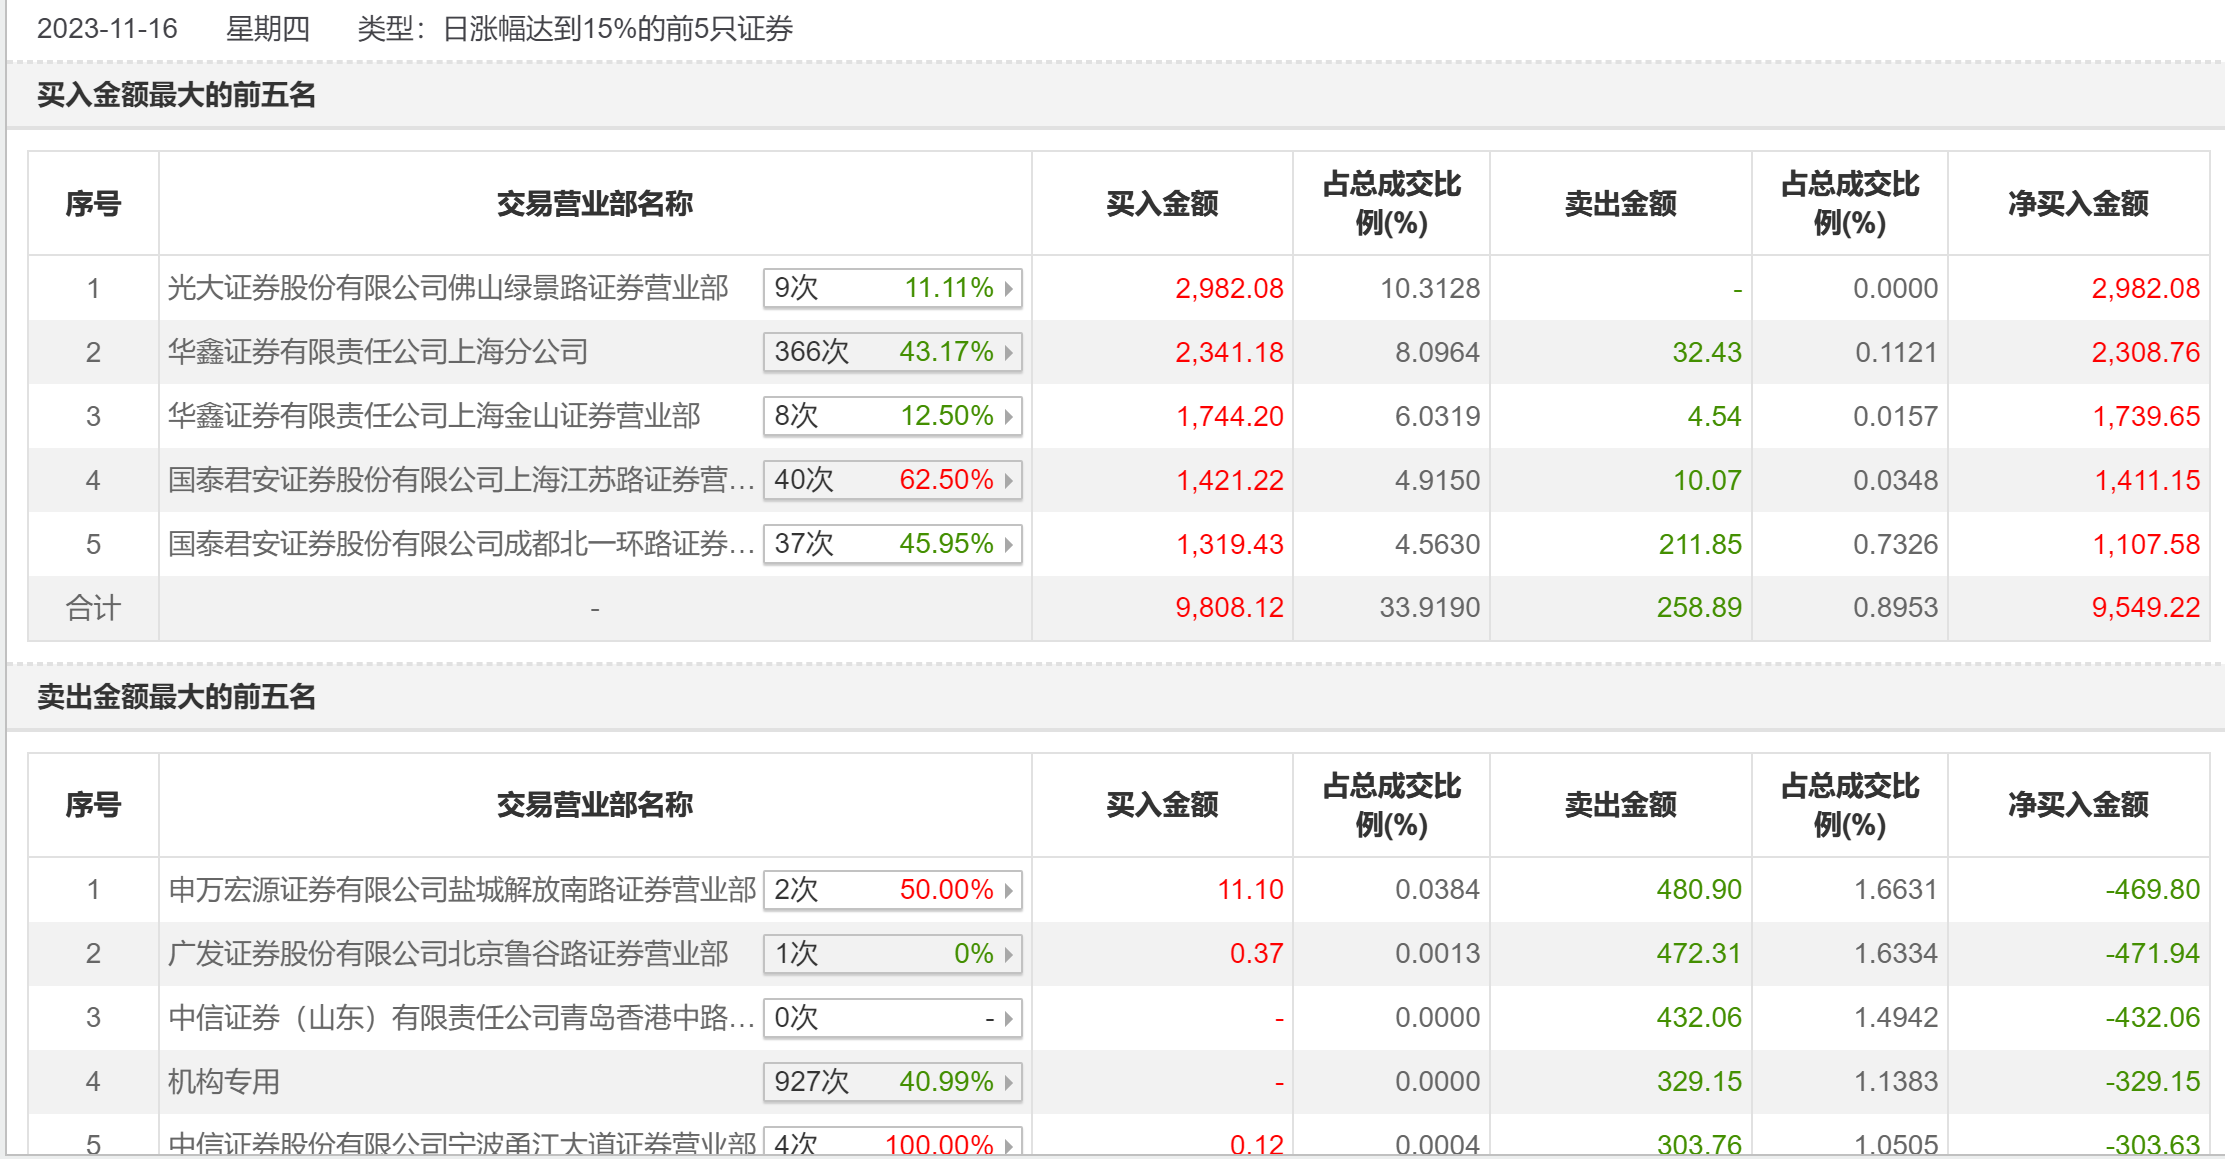Open the 广发证券北京鲁谷路营业部 link
The image size is (2225, 1159).
pyautogui.click(x=448, y=954)
